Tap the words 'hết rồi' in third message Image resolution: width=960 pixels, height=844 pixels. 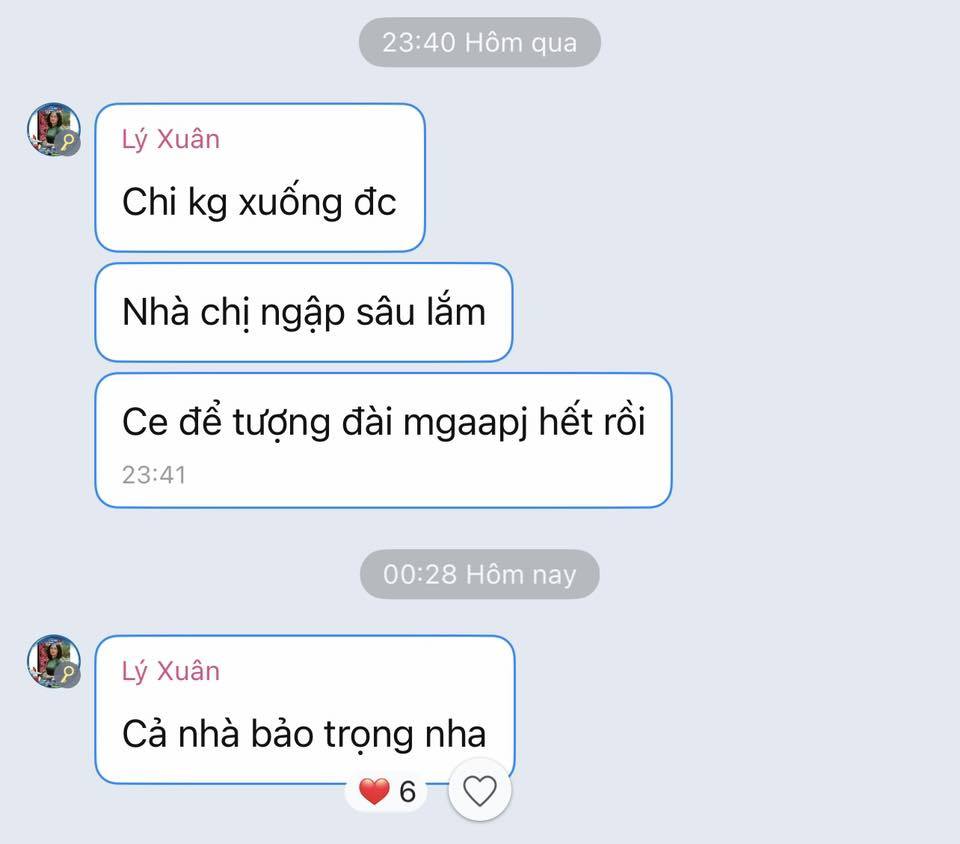pos(592,421)
